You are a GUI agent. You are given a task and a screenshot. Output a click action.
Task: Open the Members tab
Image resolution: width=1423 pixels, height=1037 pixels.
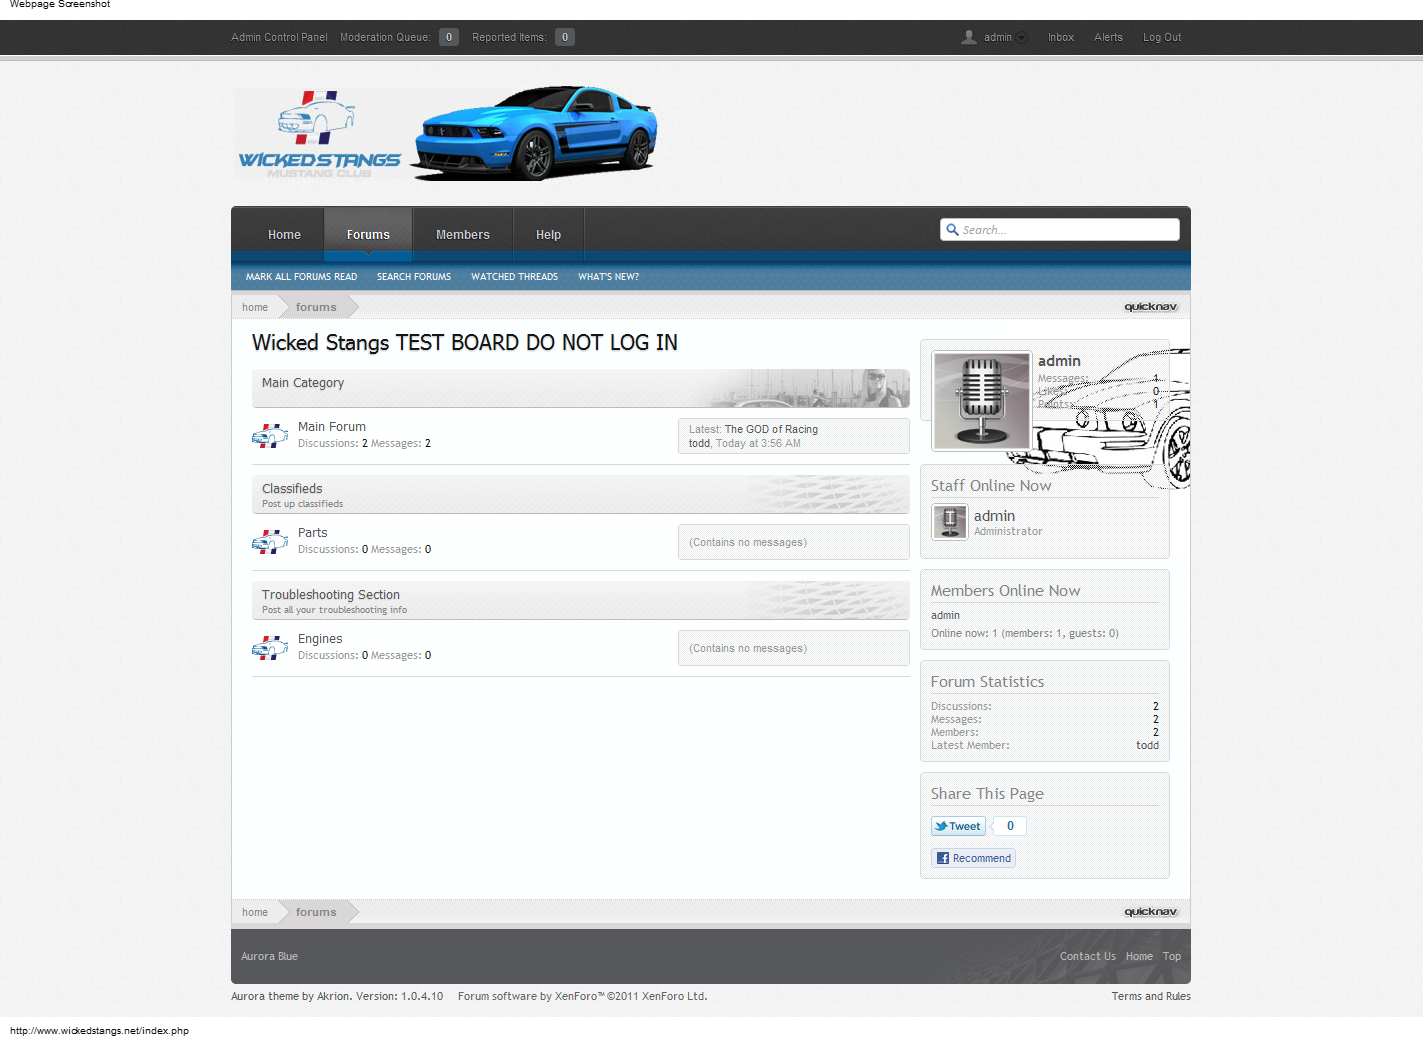click(x=463, y=235)
